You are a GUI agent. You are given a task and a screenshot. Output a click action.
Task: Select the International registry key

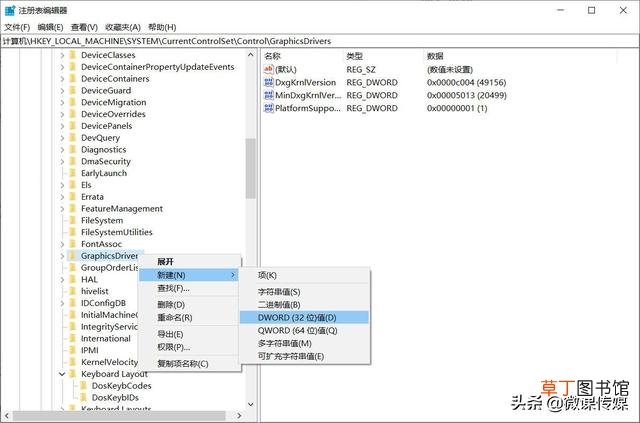pos(106,338)
